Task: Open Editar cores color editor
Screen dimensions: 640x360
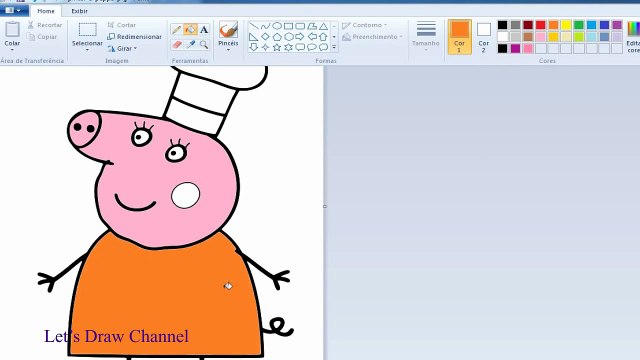Action: pos(633,37)
